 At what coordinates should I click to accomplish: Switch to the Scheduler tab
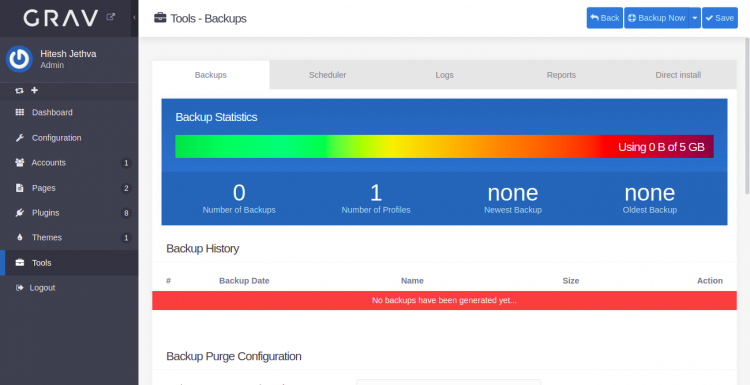(x=328, y=75)
